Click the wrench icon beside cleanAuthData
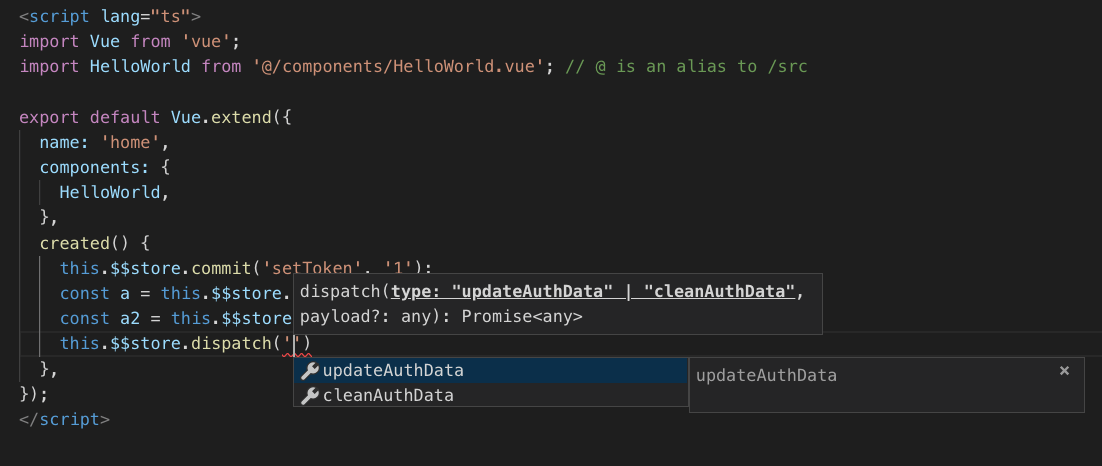 [x=309, y=396]
